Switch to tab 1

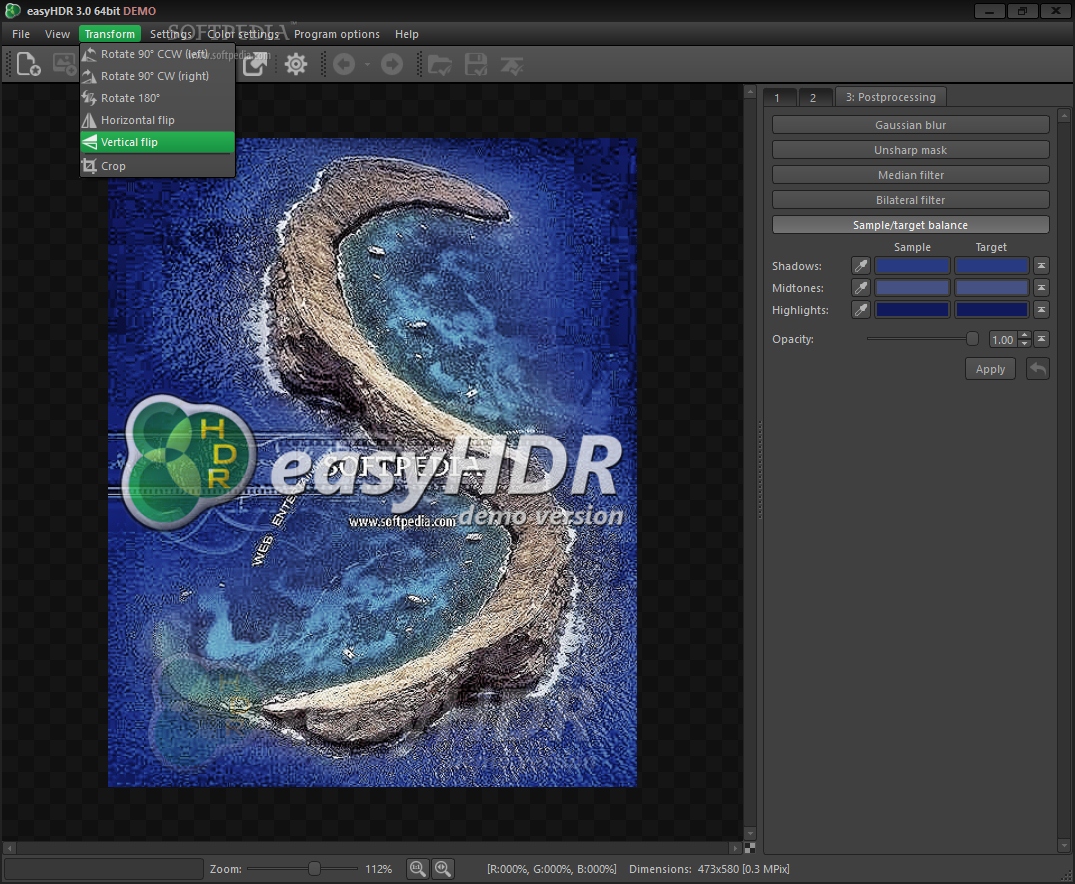click(x=780, y=97)
